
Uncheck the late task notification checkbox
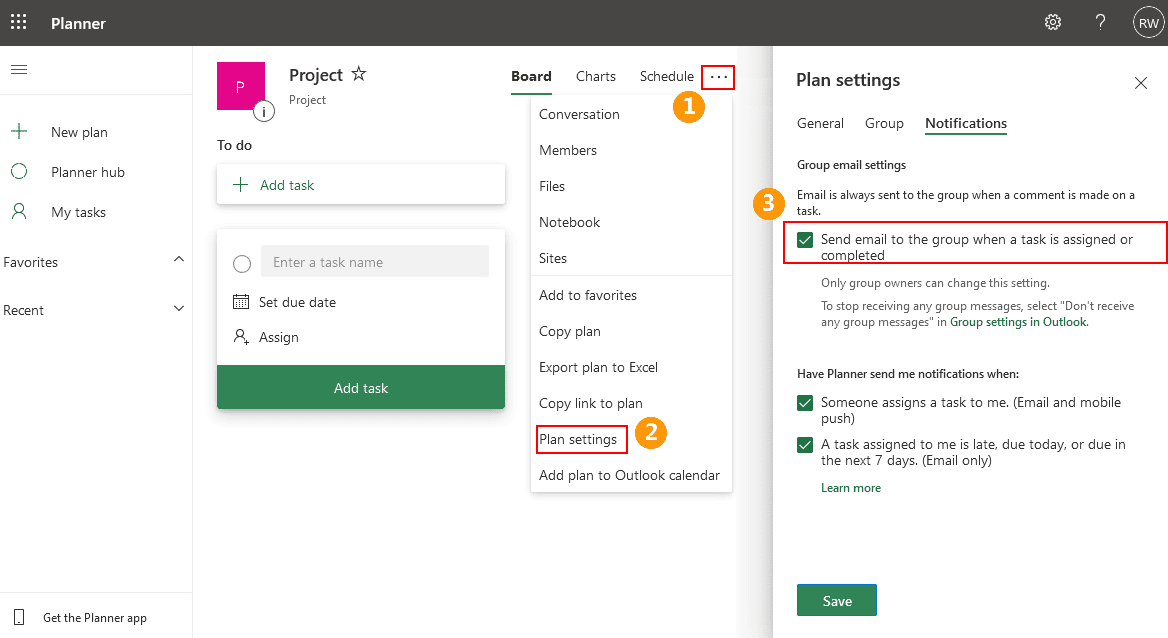pos(805,445)
